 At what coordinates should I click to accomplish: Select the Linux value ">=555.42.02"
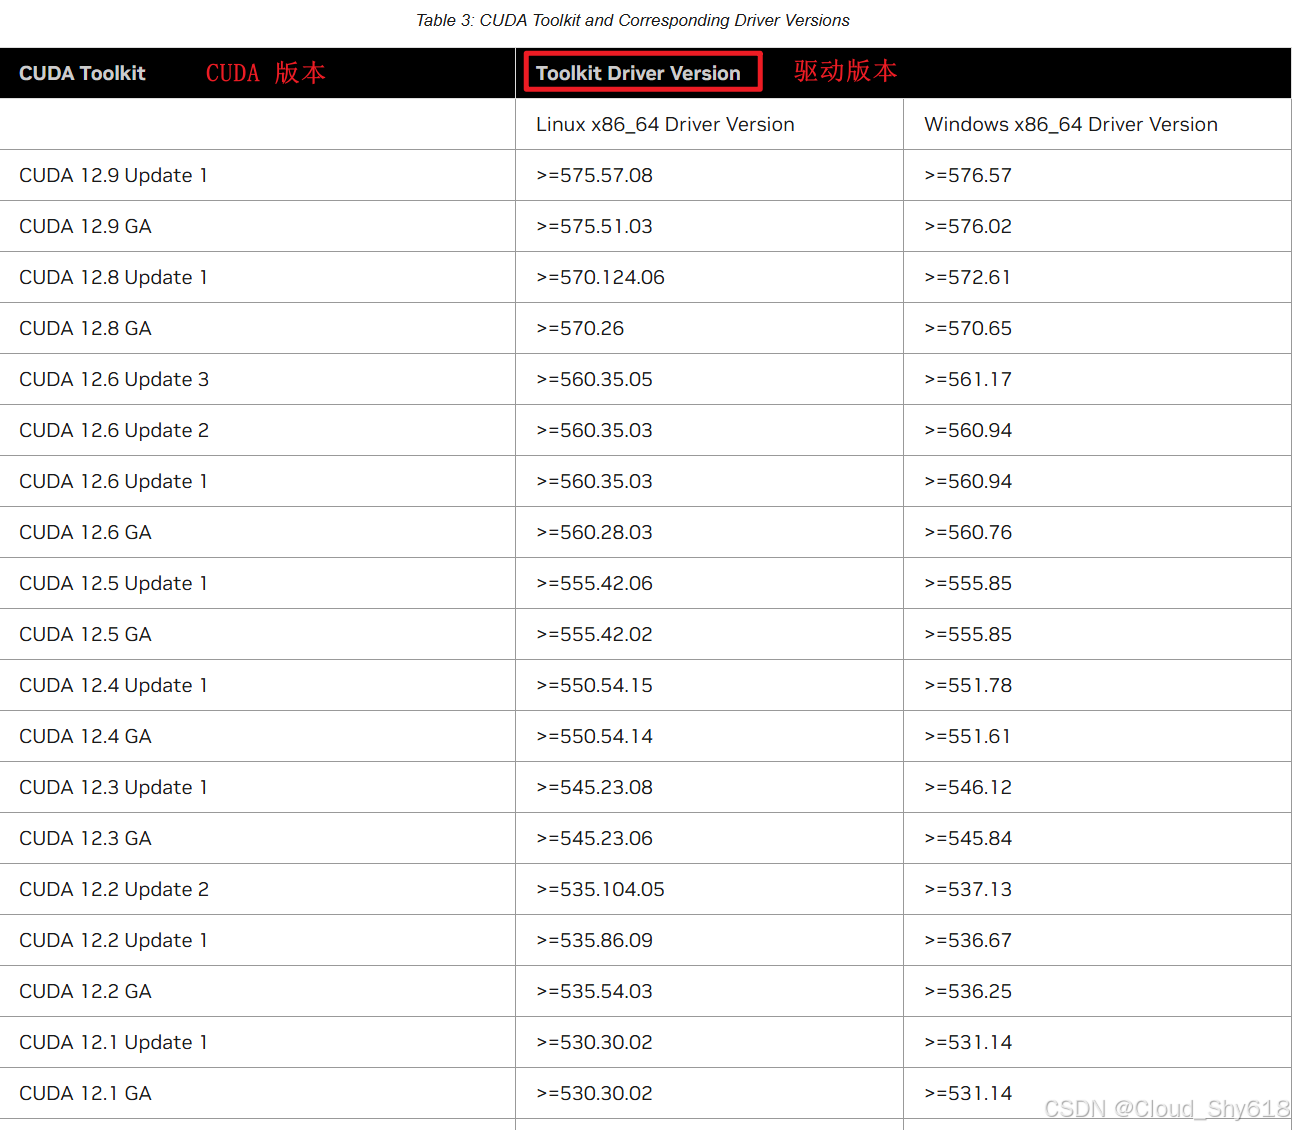[594, 634]
